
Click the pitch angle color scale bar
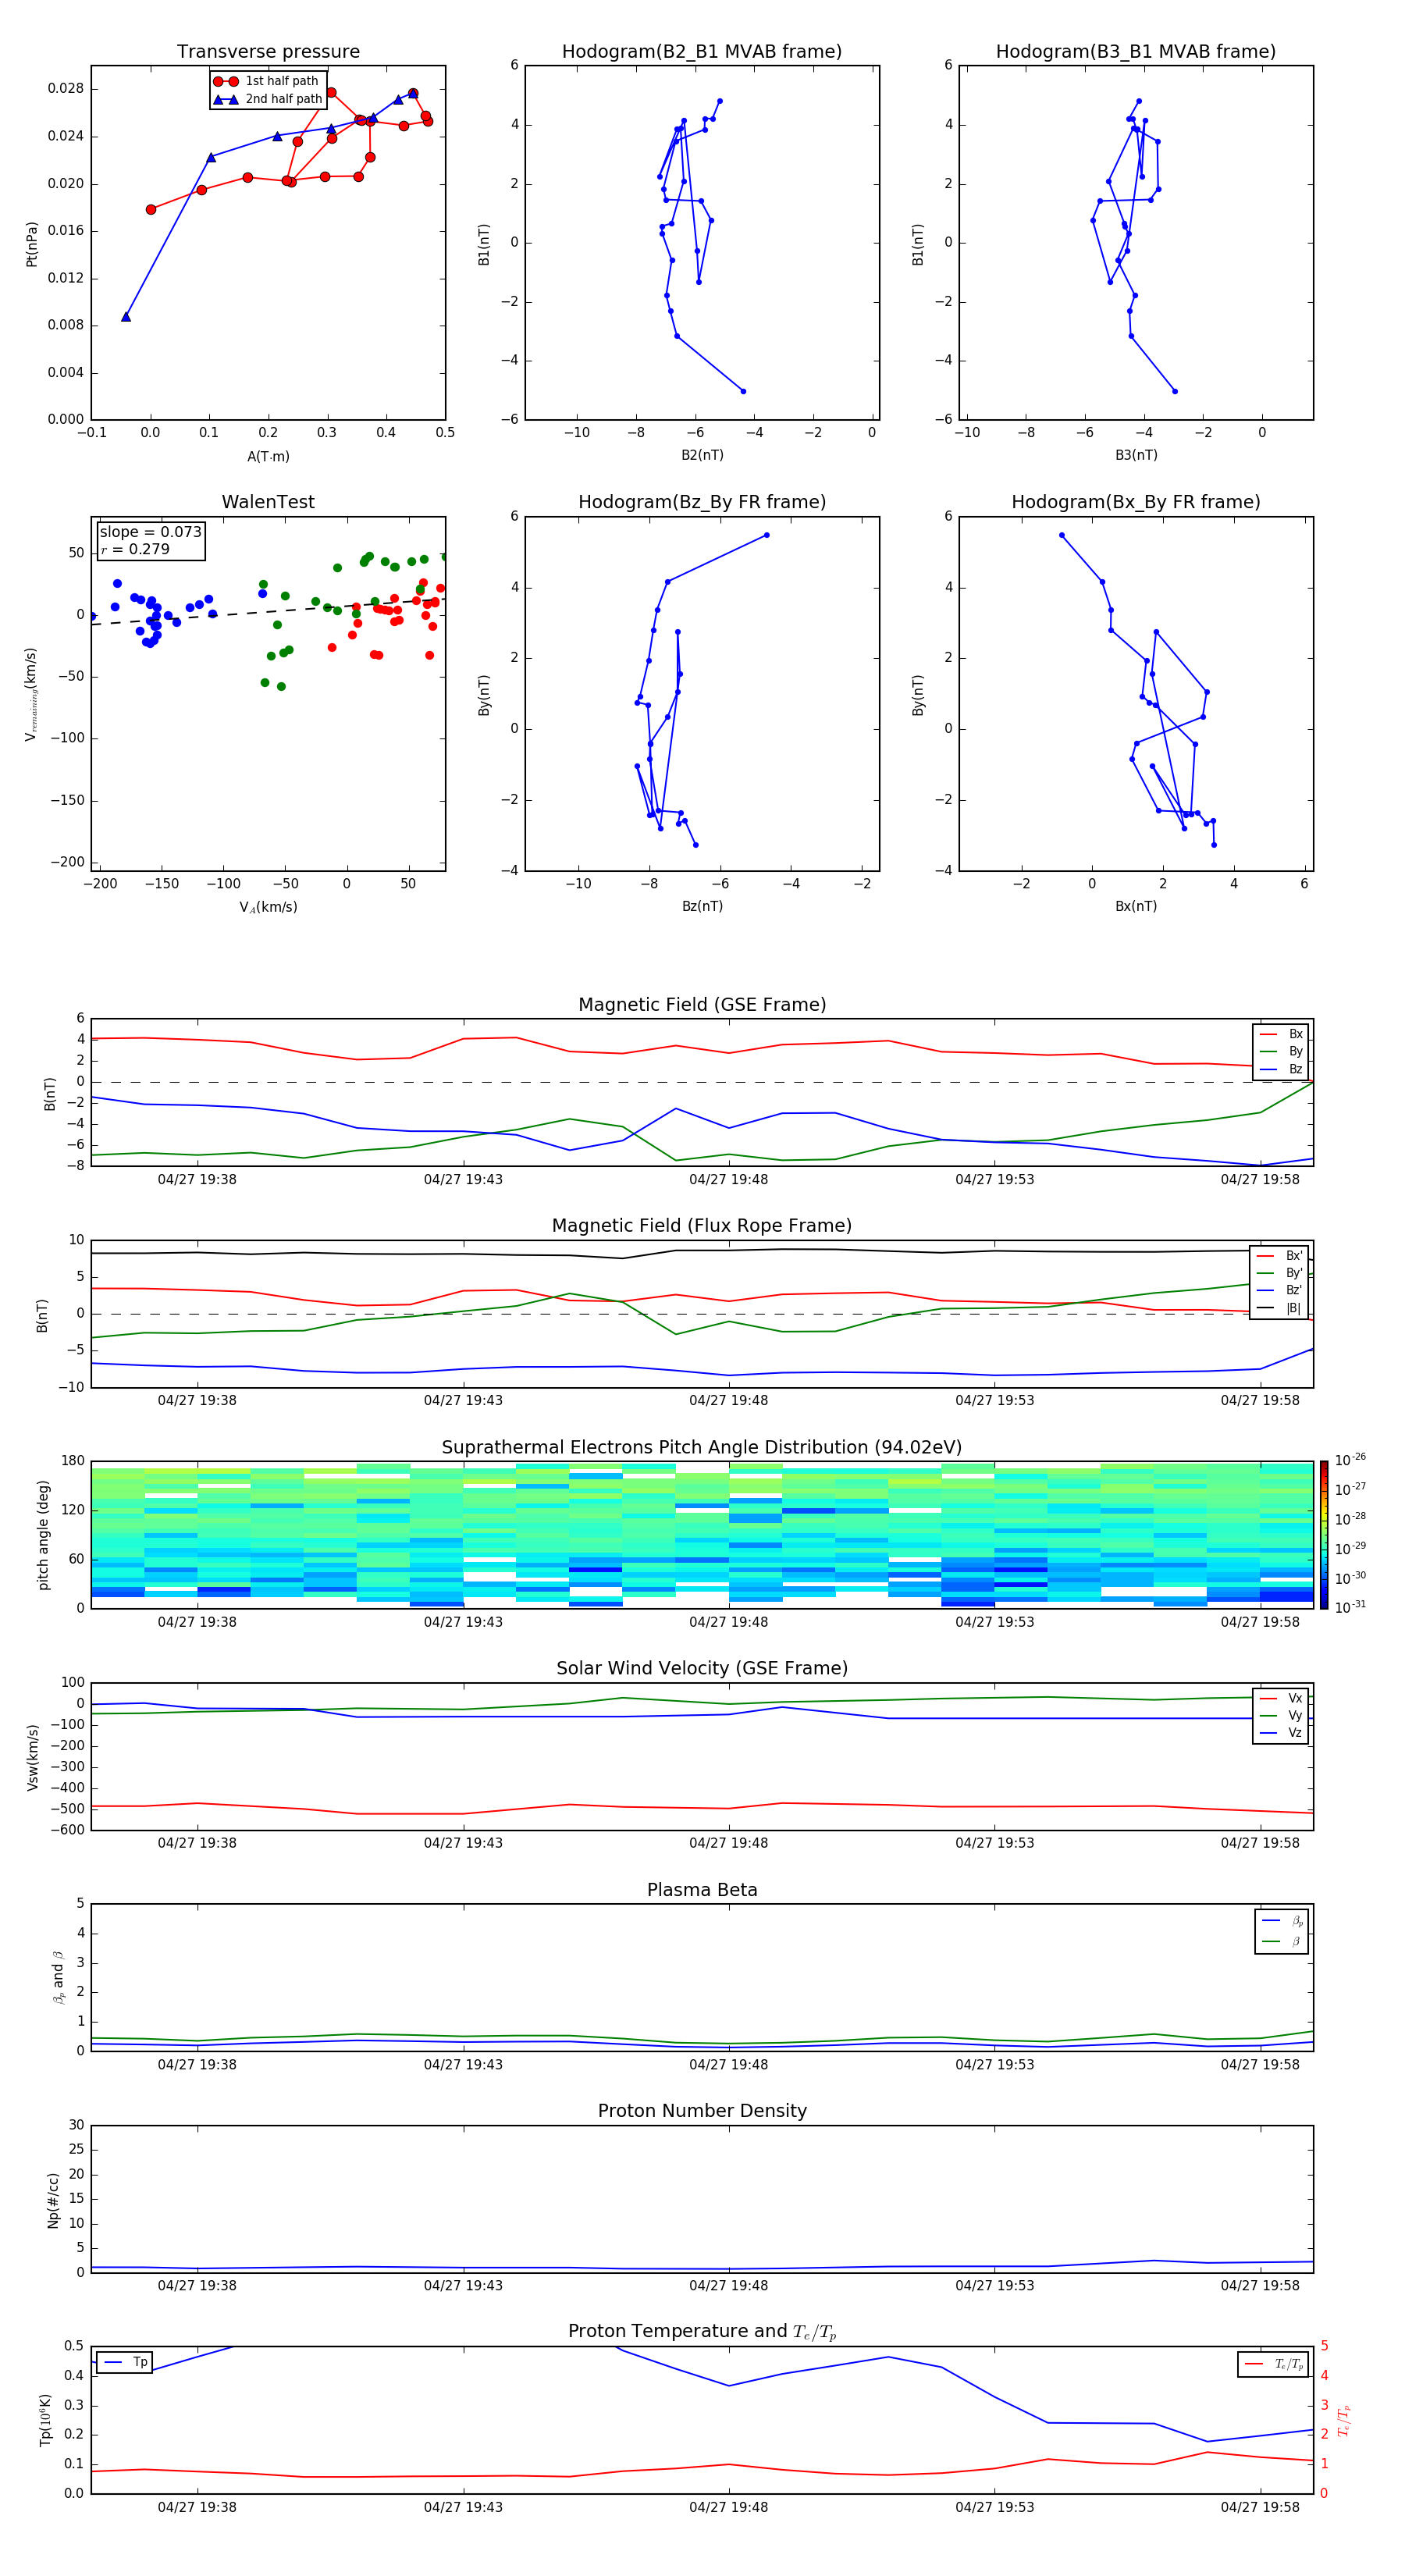pyautogui.click(x=1324, y=1534)
